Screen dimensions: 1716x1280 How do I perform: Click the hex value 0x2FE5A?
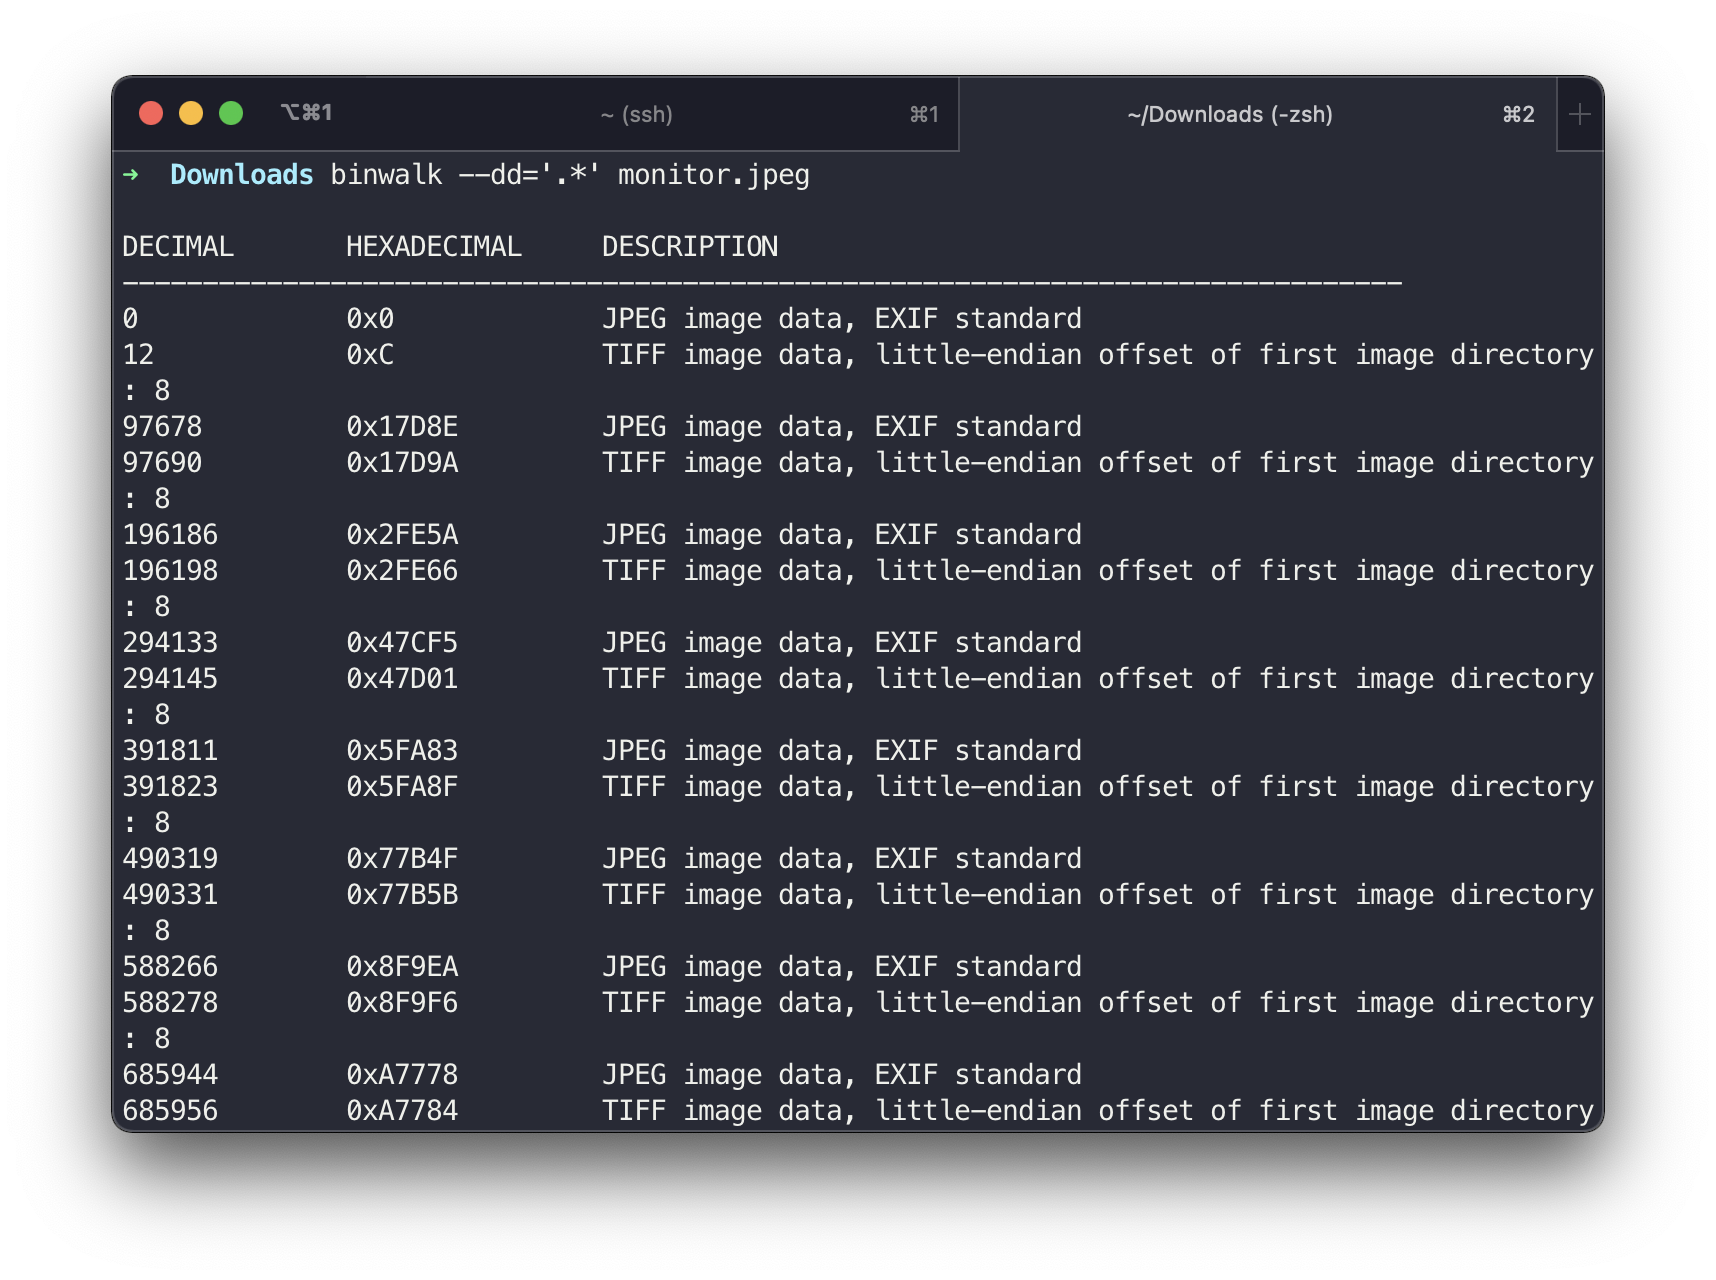coord(402,535)
